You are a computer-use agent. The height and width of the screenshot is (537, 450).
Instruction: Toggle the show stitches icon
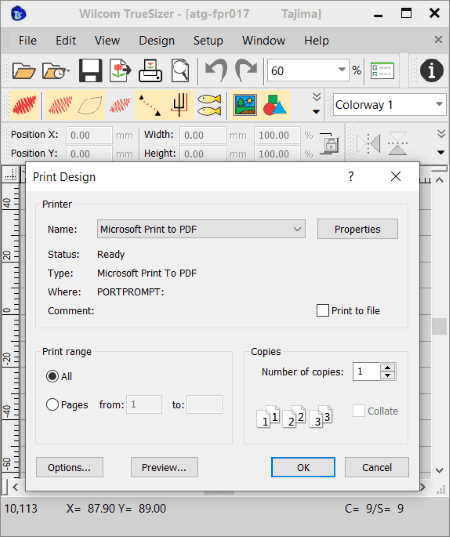(60, 105)
